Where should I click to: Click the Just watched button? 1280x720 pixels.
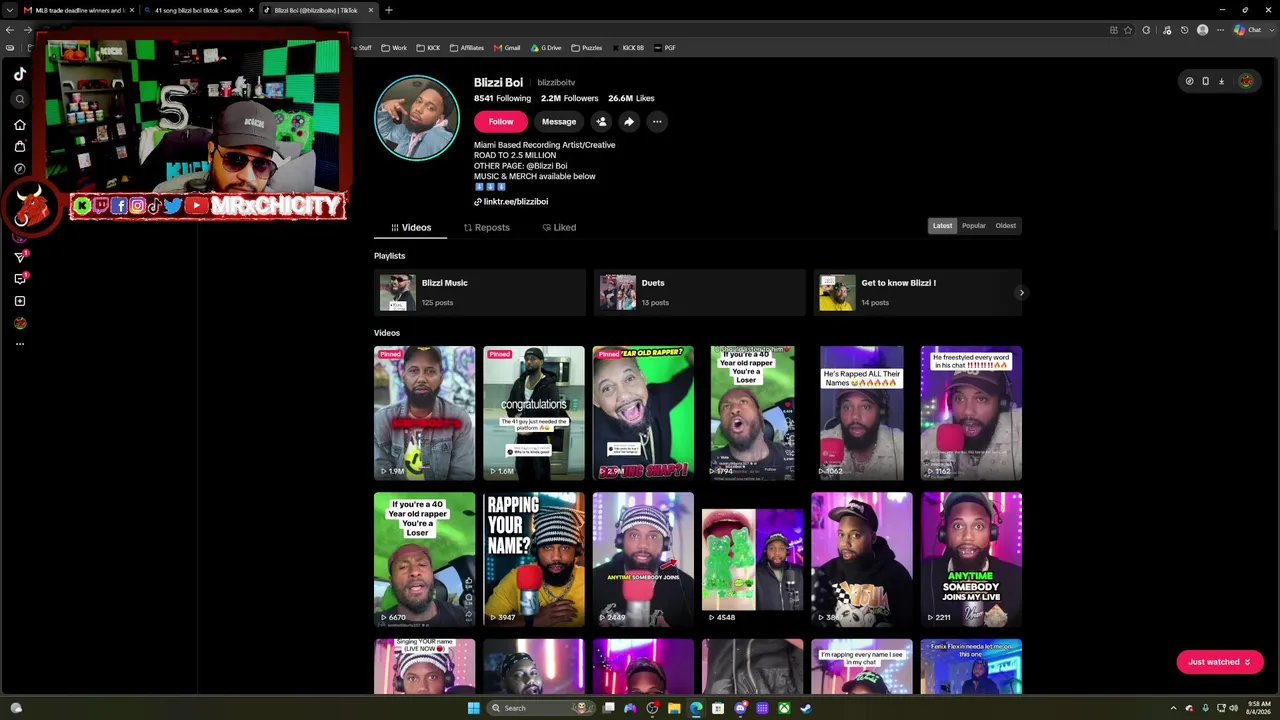coord(1219,662)
